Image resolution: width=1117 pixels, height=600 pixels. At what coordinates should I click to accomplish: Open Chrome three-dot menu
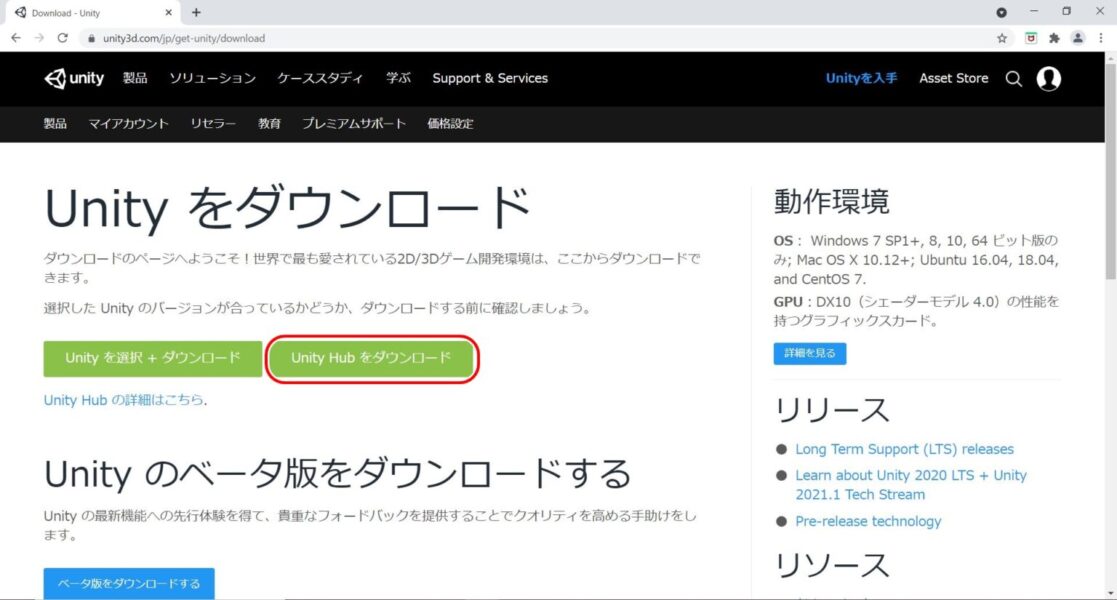[1101, 38]
